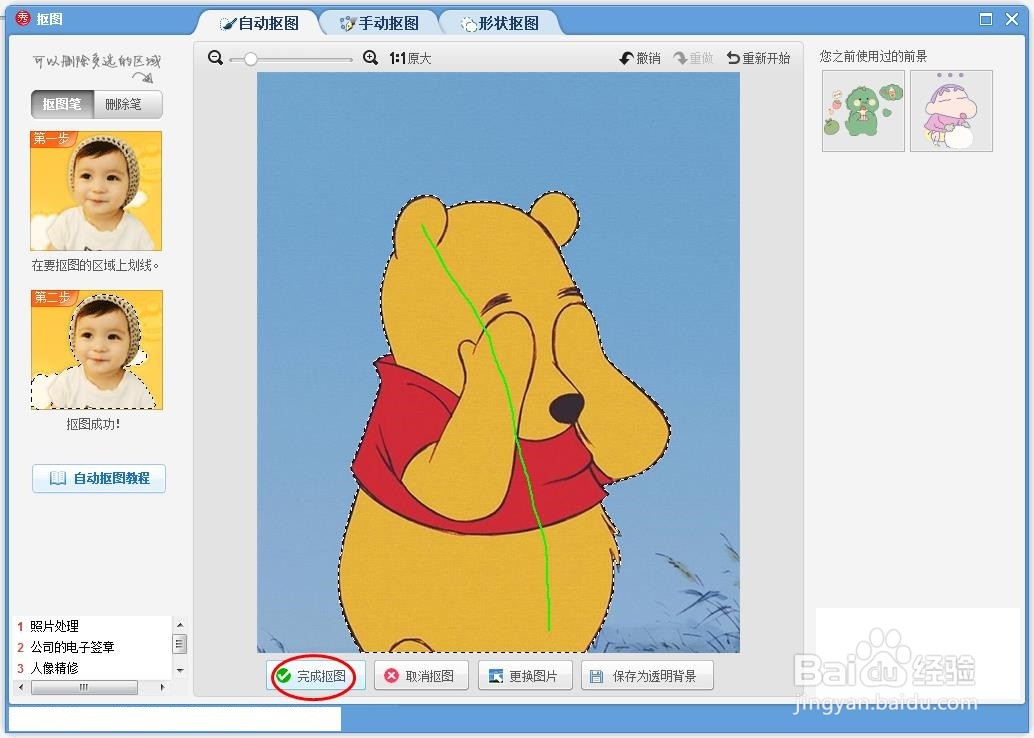Maximize the 抠图 window
Image resolution: width=1034 pixels, height=738 pixels.
[x=986, y=19]
